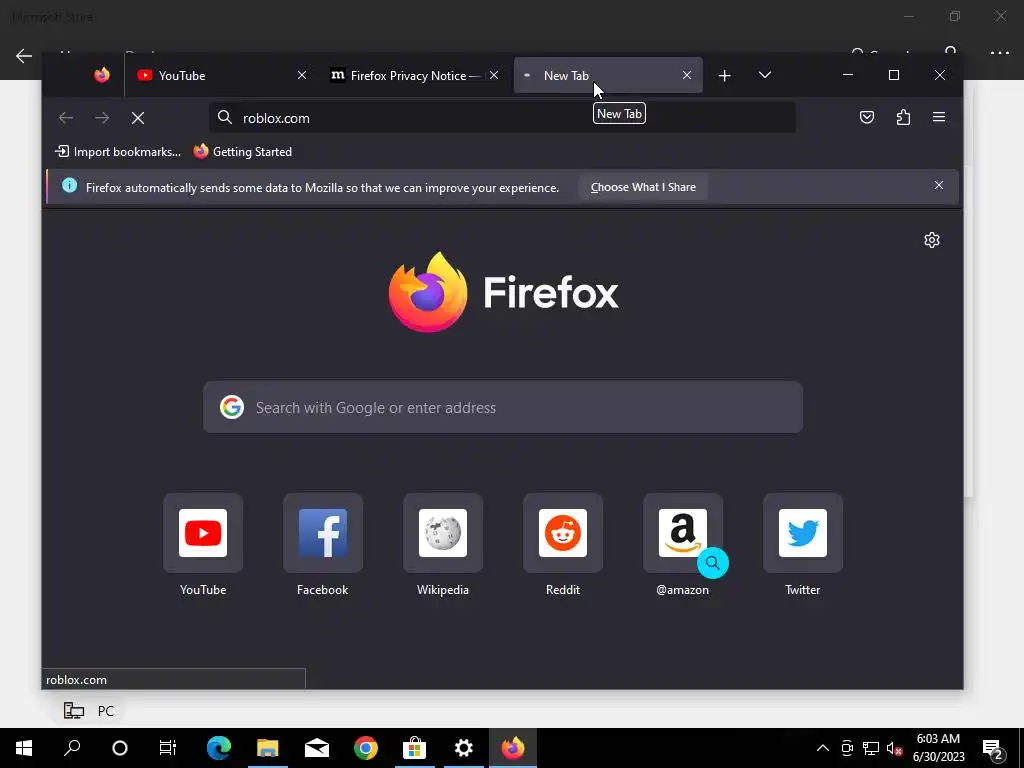This screenshot has width=1024, height=768.
Task: Minimize the Firefox window
Action: (848, 75)
